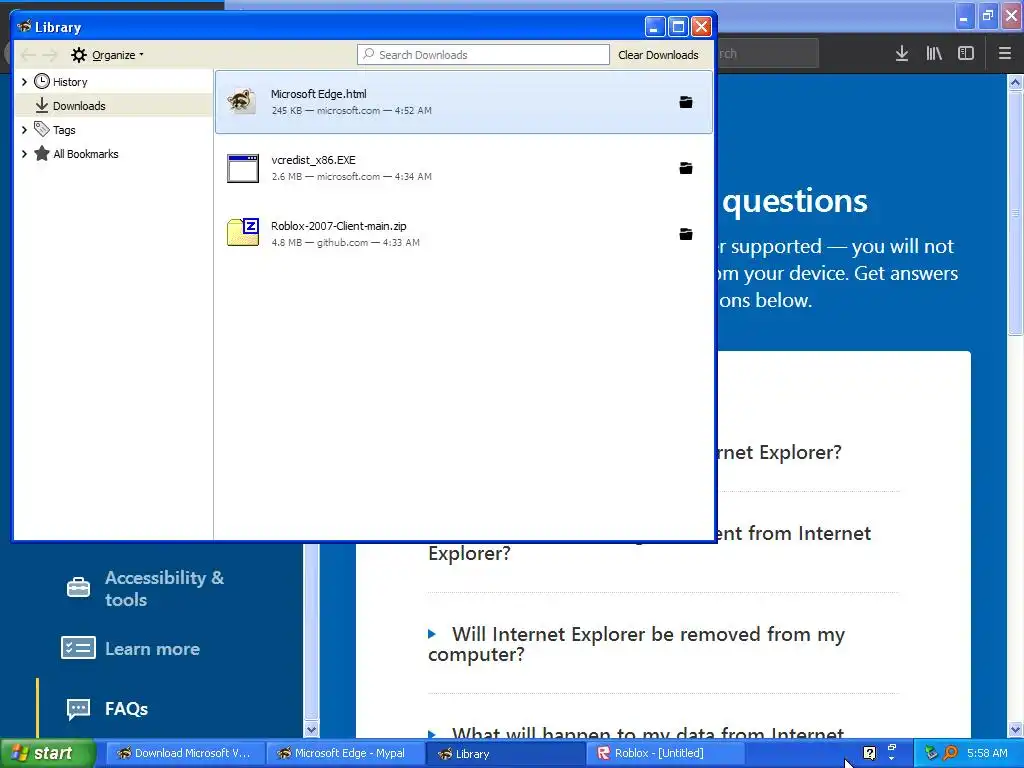Open containing folder for vcredist_x86.EXE
Screen dimensions: 1024x768
tap(686, 168)
